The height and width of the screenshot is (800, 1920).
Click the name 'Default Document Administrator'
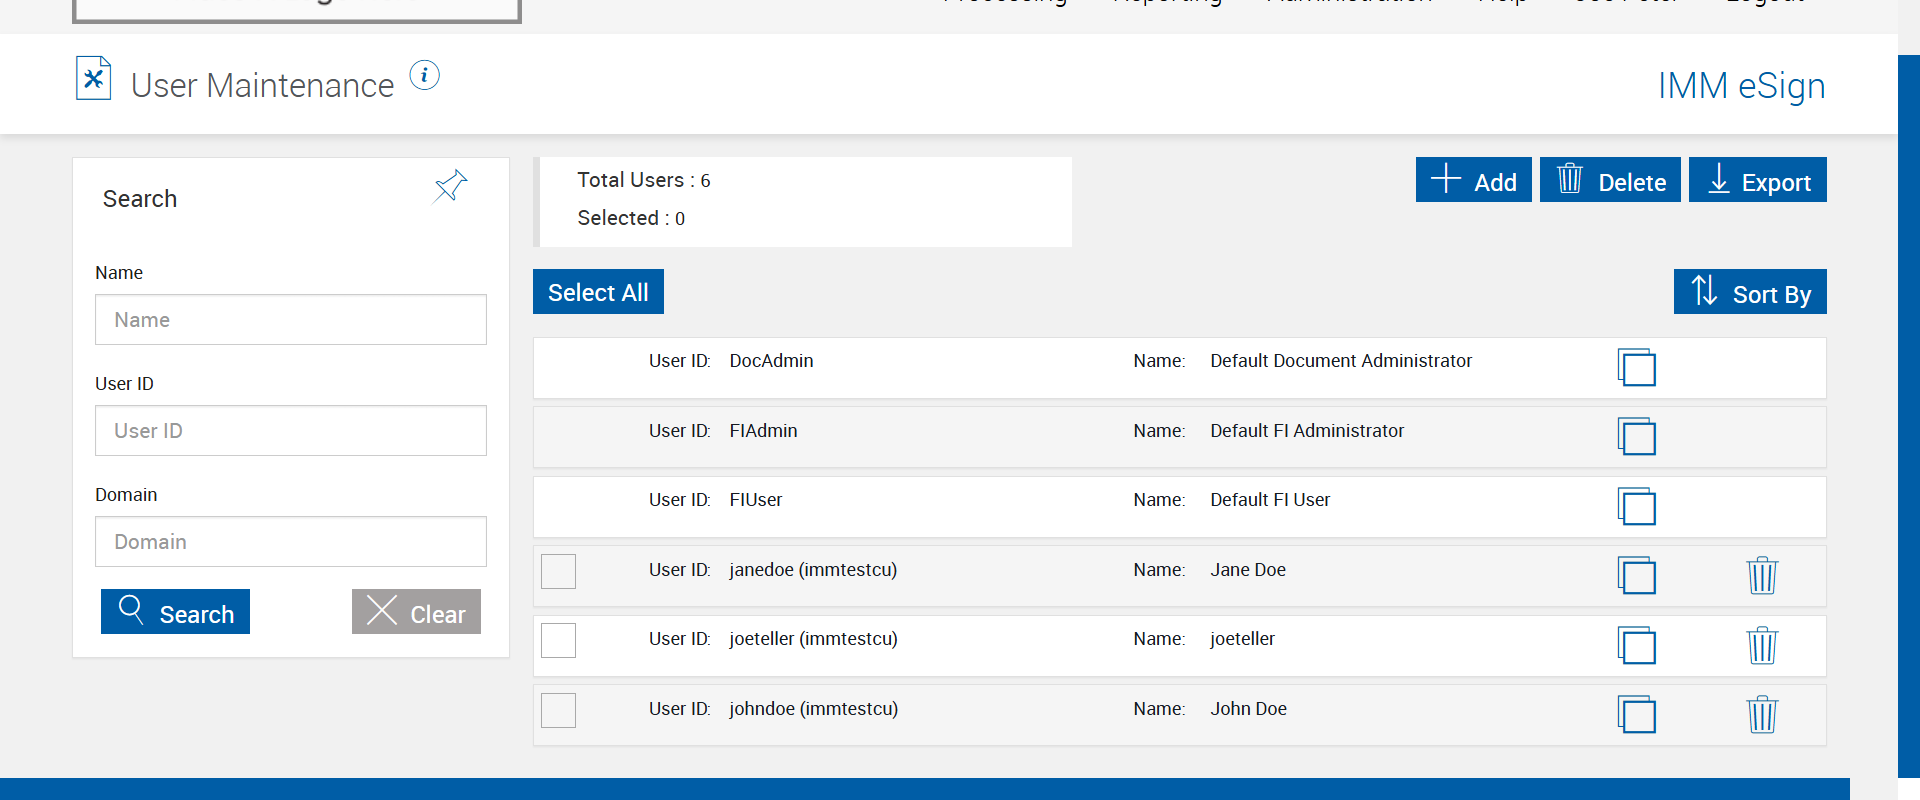1341,361
